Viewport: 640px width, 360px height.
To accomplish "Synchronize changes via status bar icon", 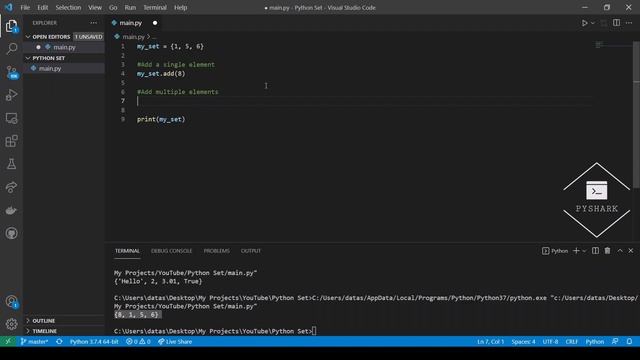I will tap(59, 341).
